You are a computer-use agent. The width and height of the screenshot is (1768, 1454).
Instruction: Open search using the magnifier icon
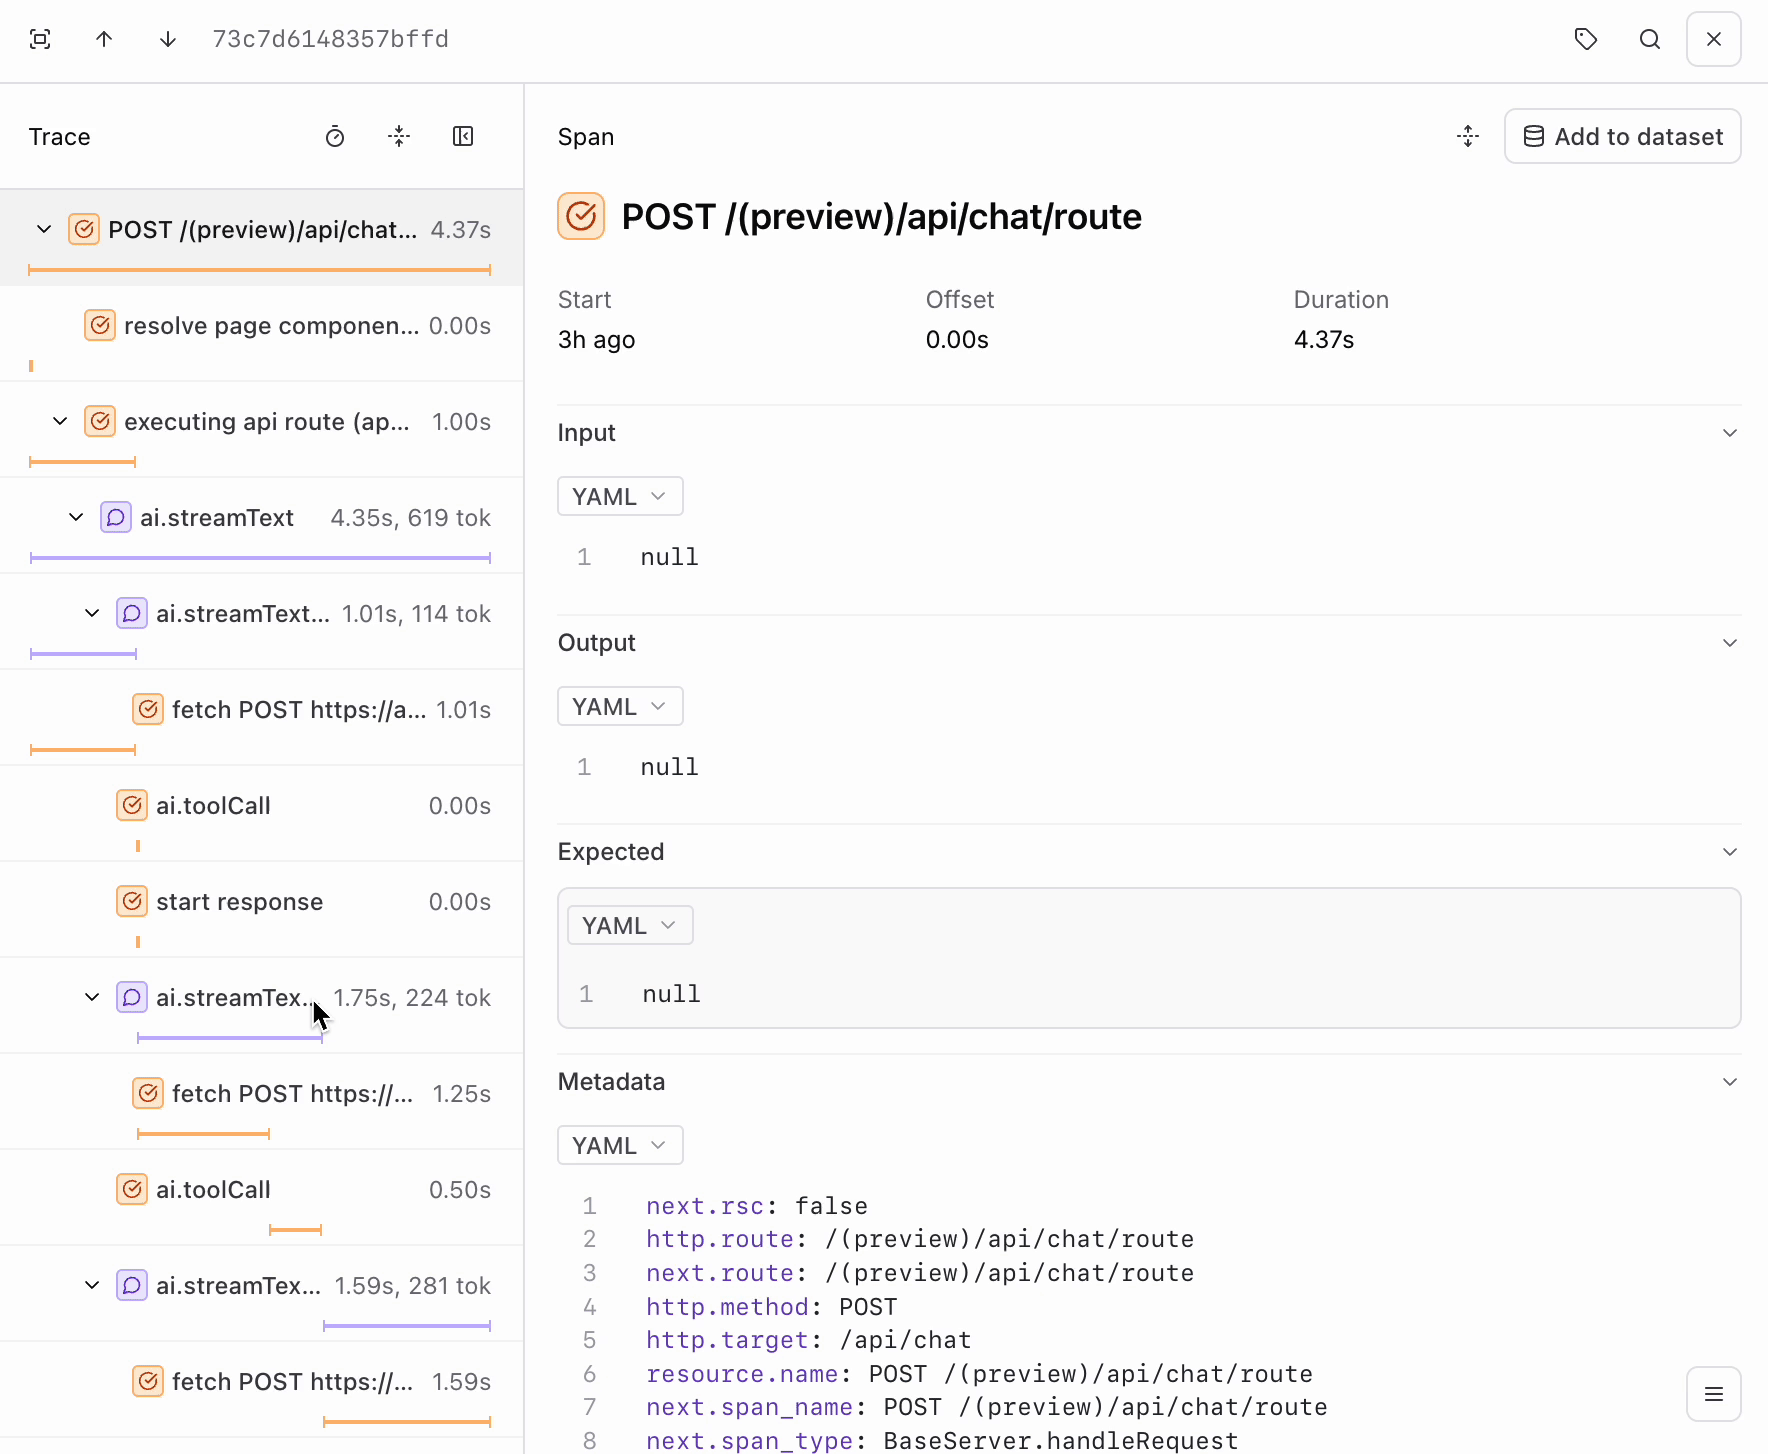click(x=1650, y=39)
